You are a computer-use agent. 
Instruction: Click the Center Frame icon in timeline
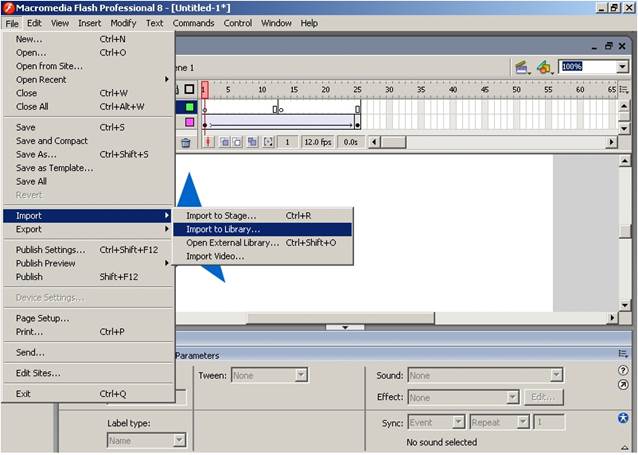pyautogui.click(x=208, y=142)
